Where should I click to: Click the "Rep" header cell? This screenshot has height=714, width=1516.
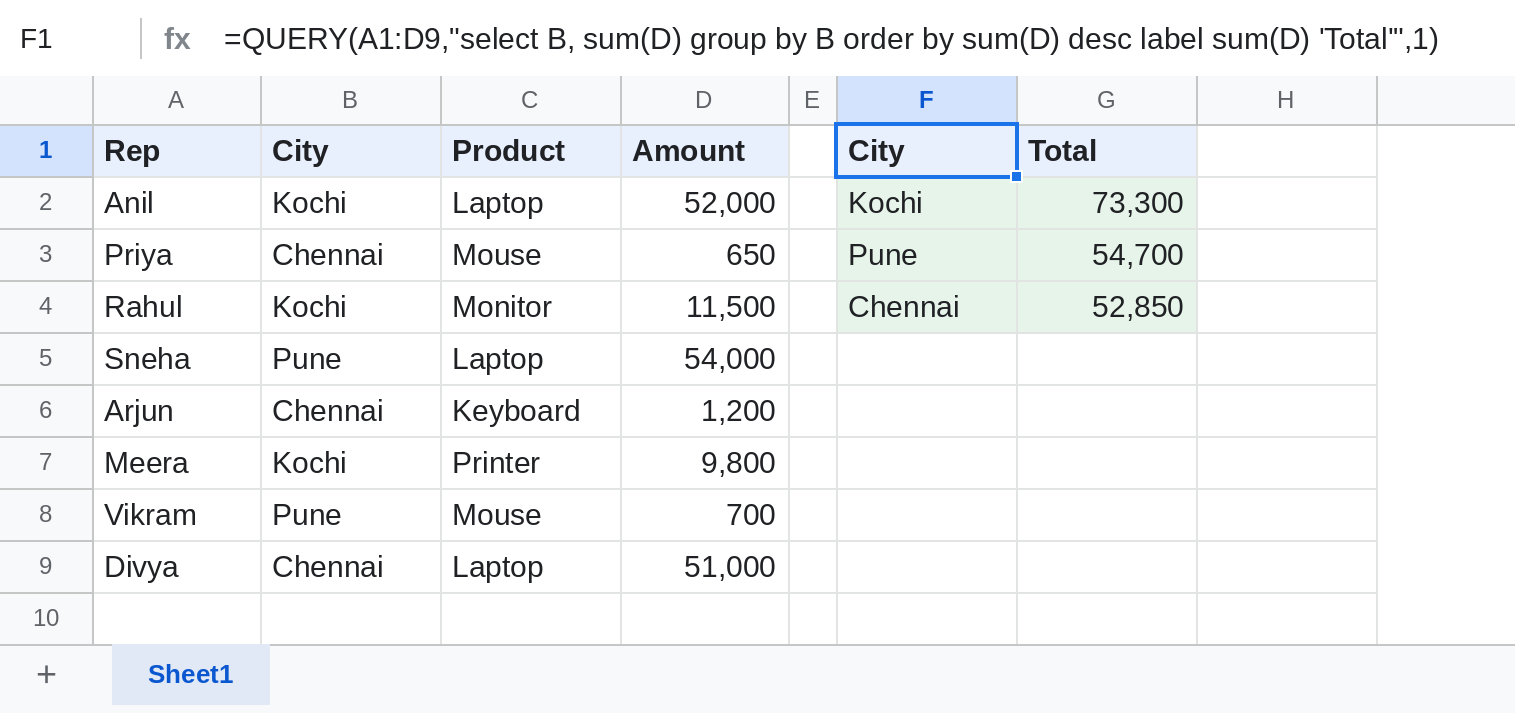177,151
